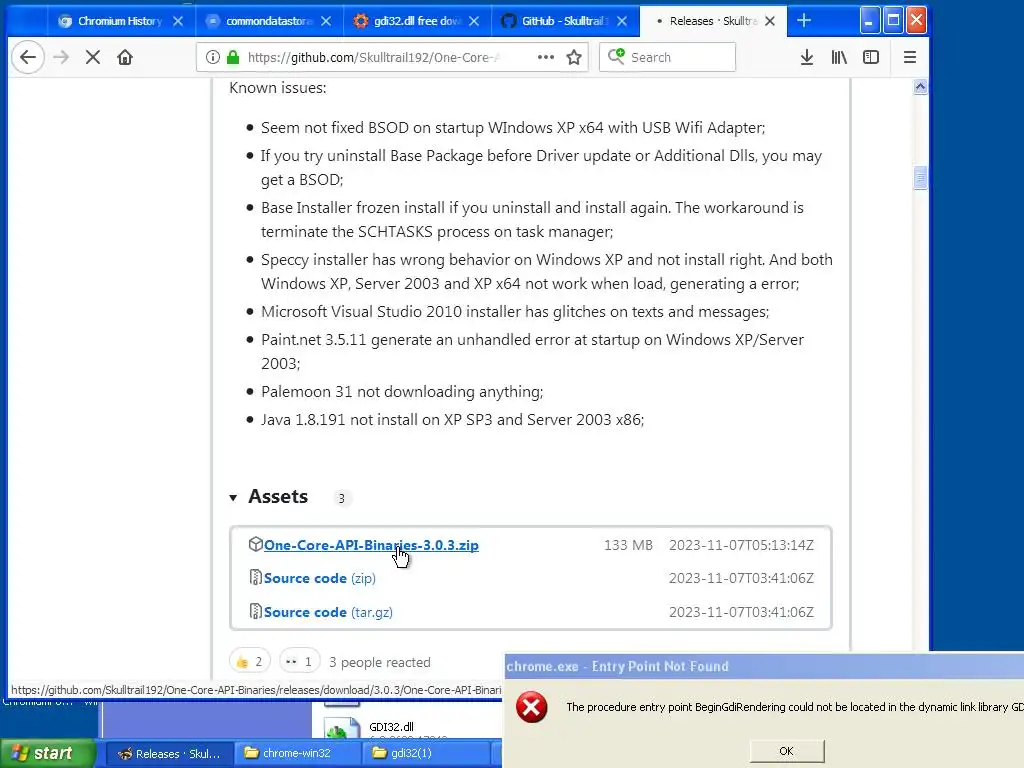Click the green padlock security icon
1024x768 pixels.
[233, 57]
